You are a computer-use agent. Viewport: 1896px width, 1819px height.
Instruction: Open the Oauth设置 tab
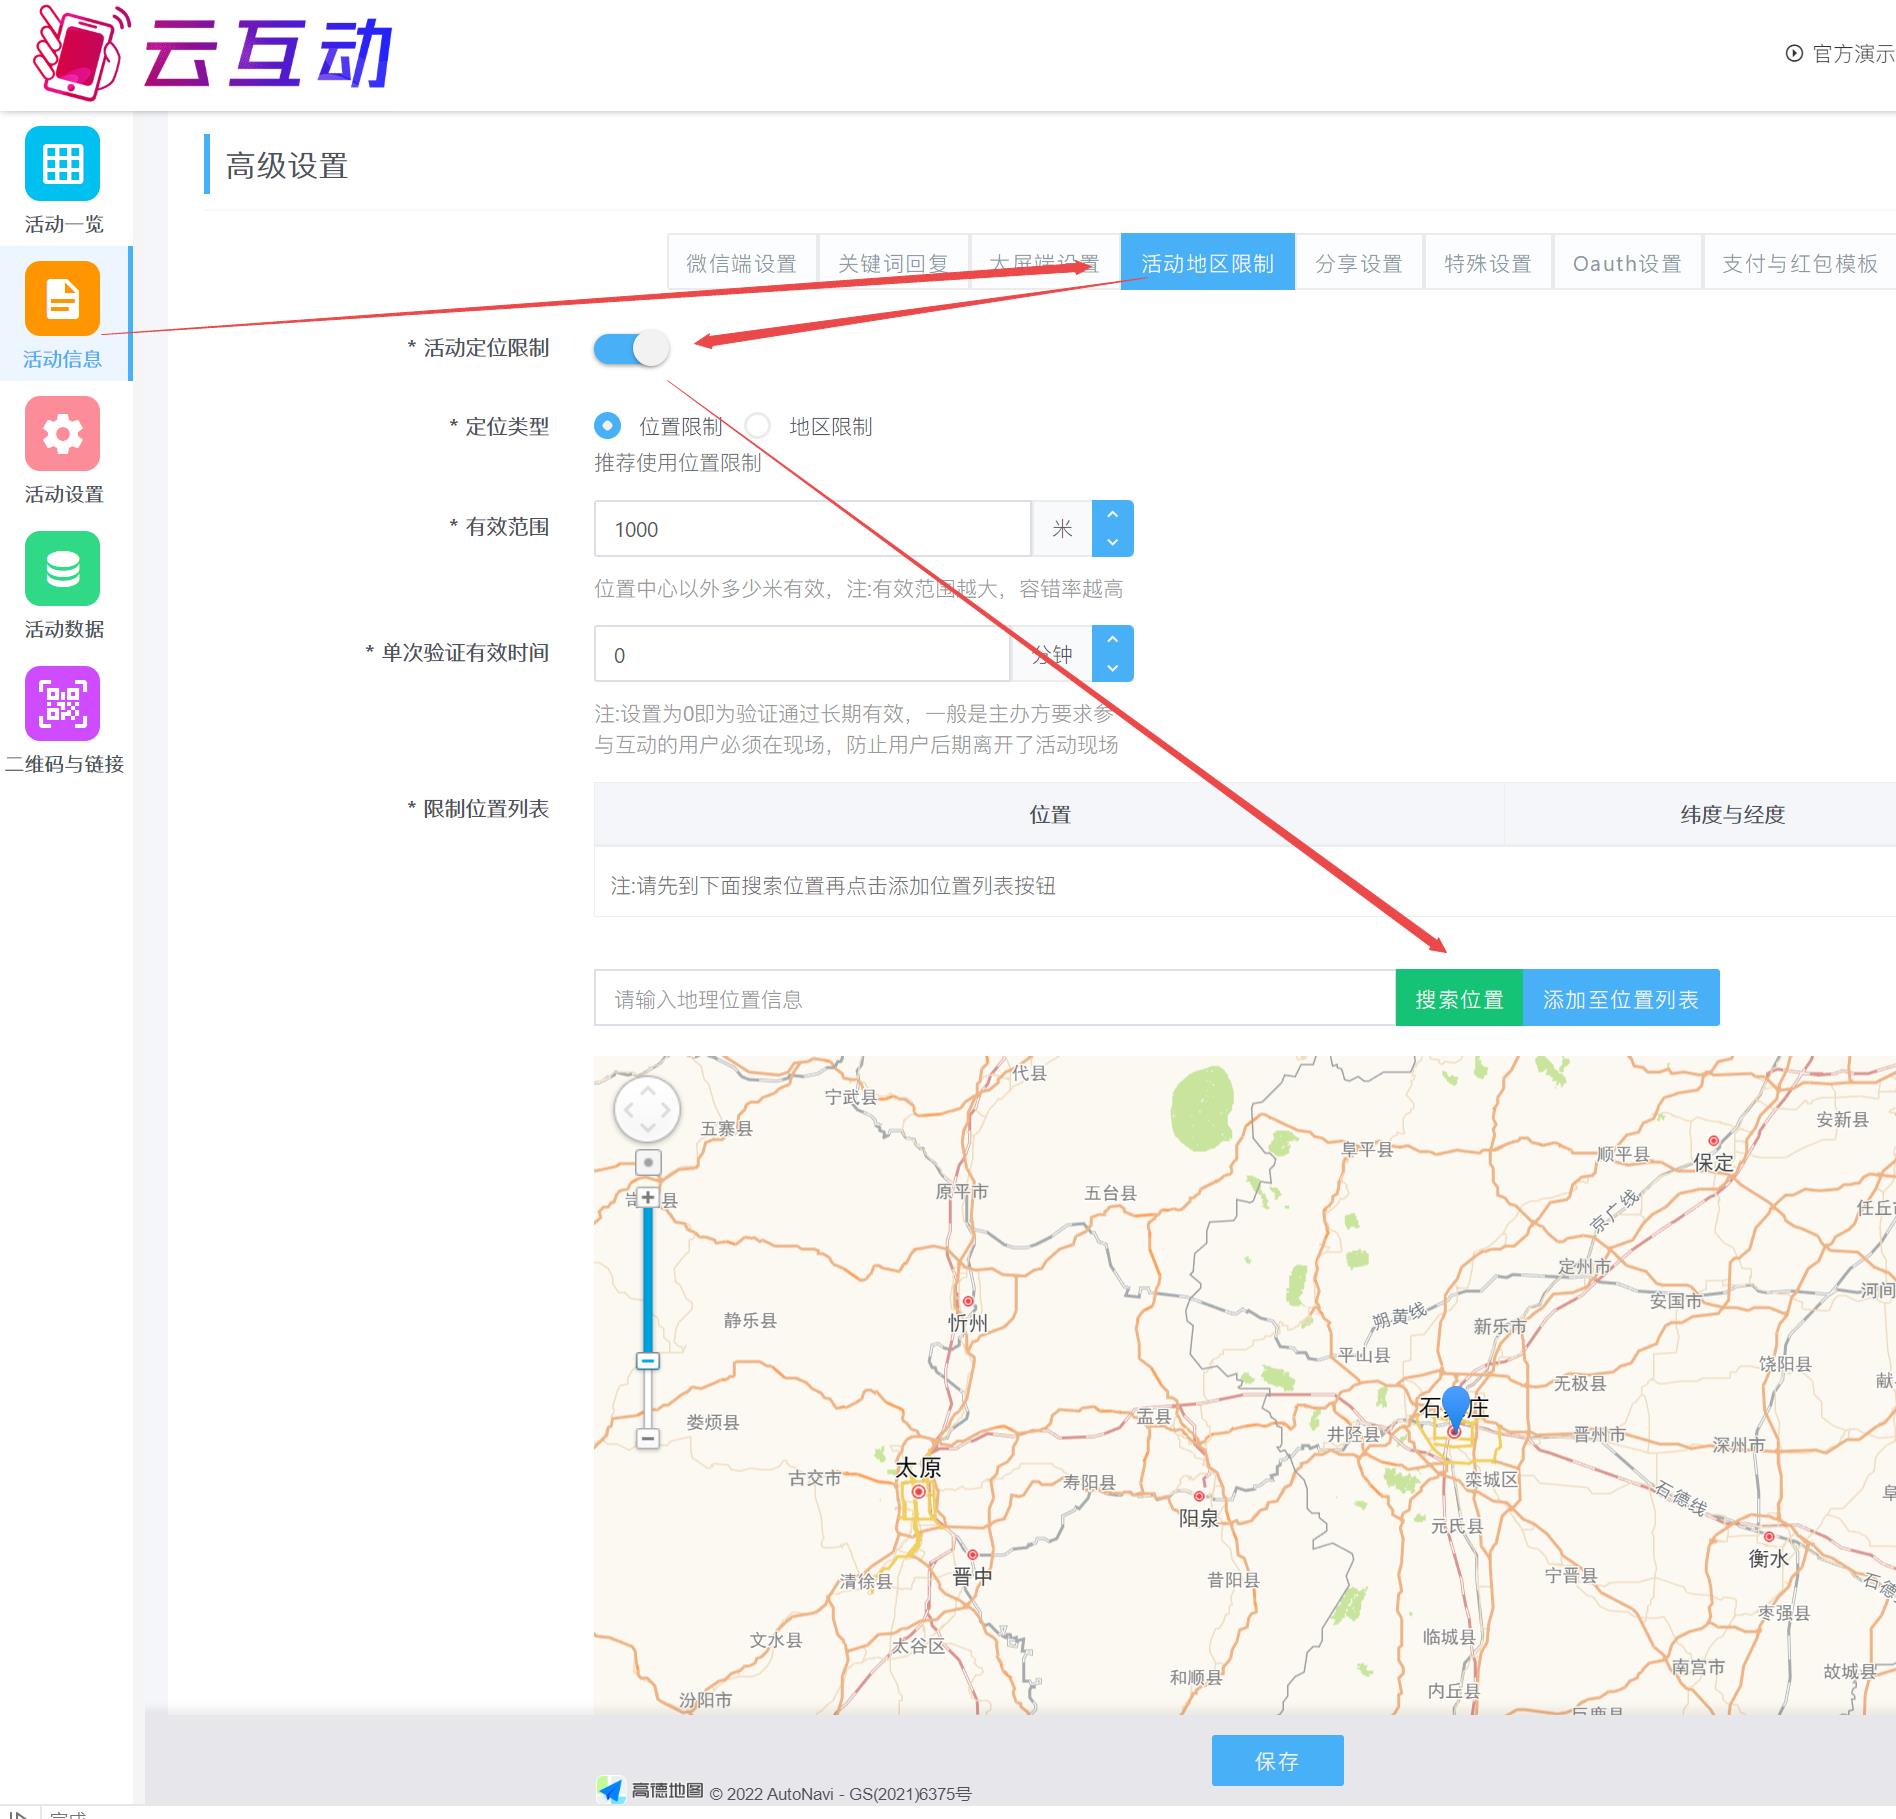(1626, 263)
